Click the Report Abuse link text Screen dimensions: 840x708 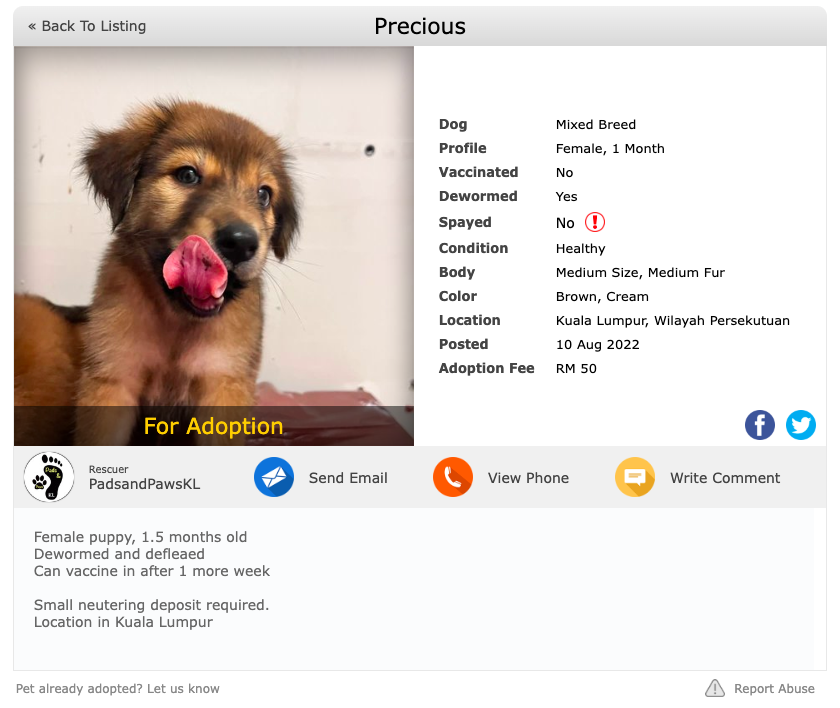[774, 689]
